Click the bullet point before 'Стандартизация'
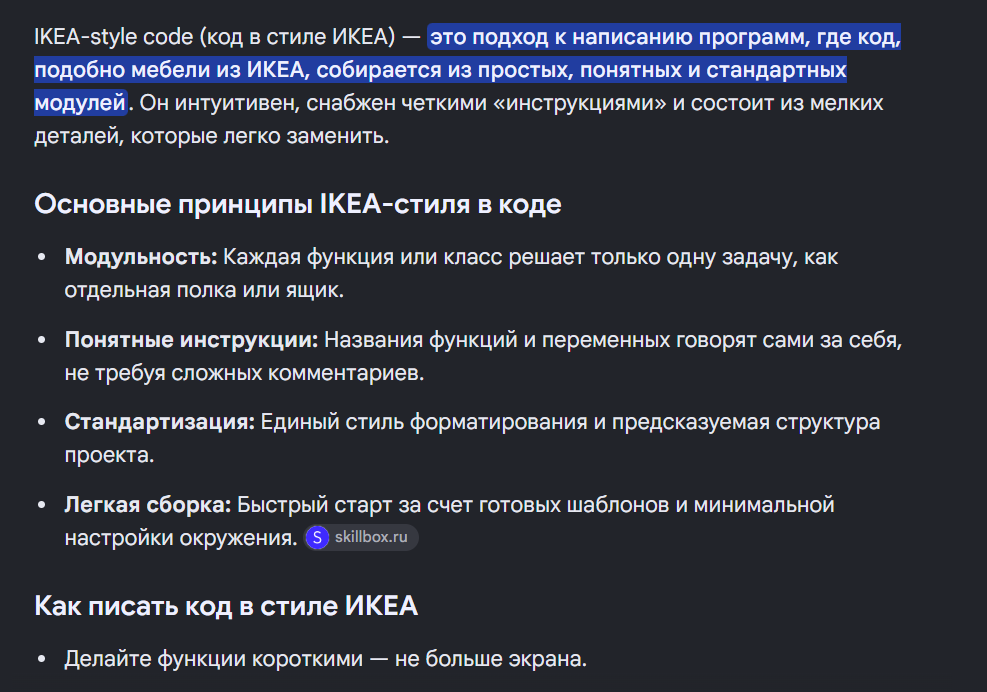 pos(42,422)
